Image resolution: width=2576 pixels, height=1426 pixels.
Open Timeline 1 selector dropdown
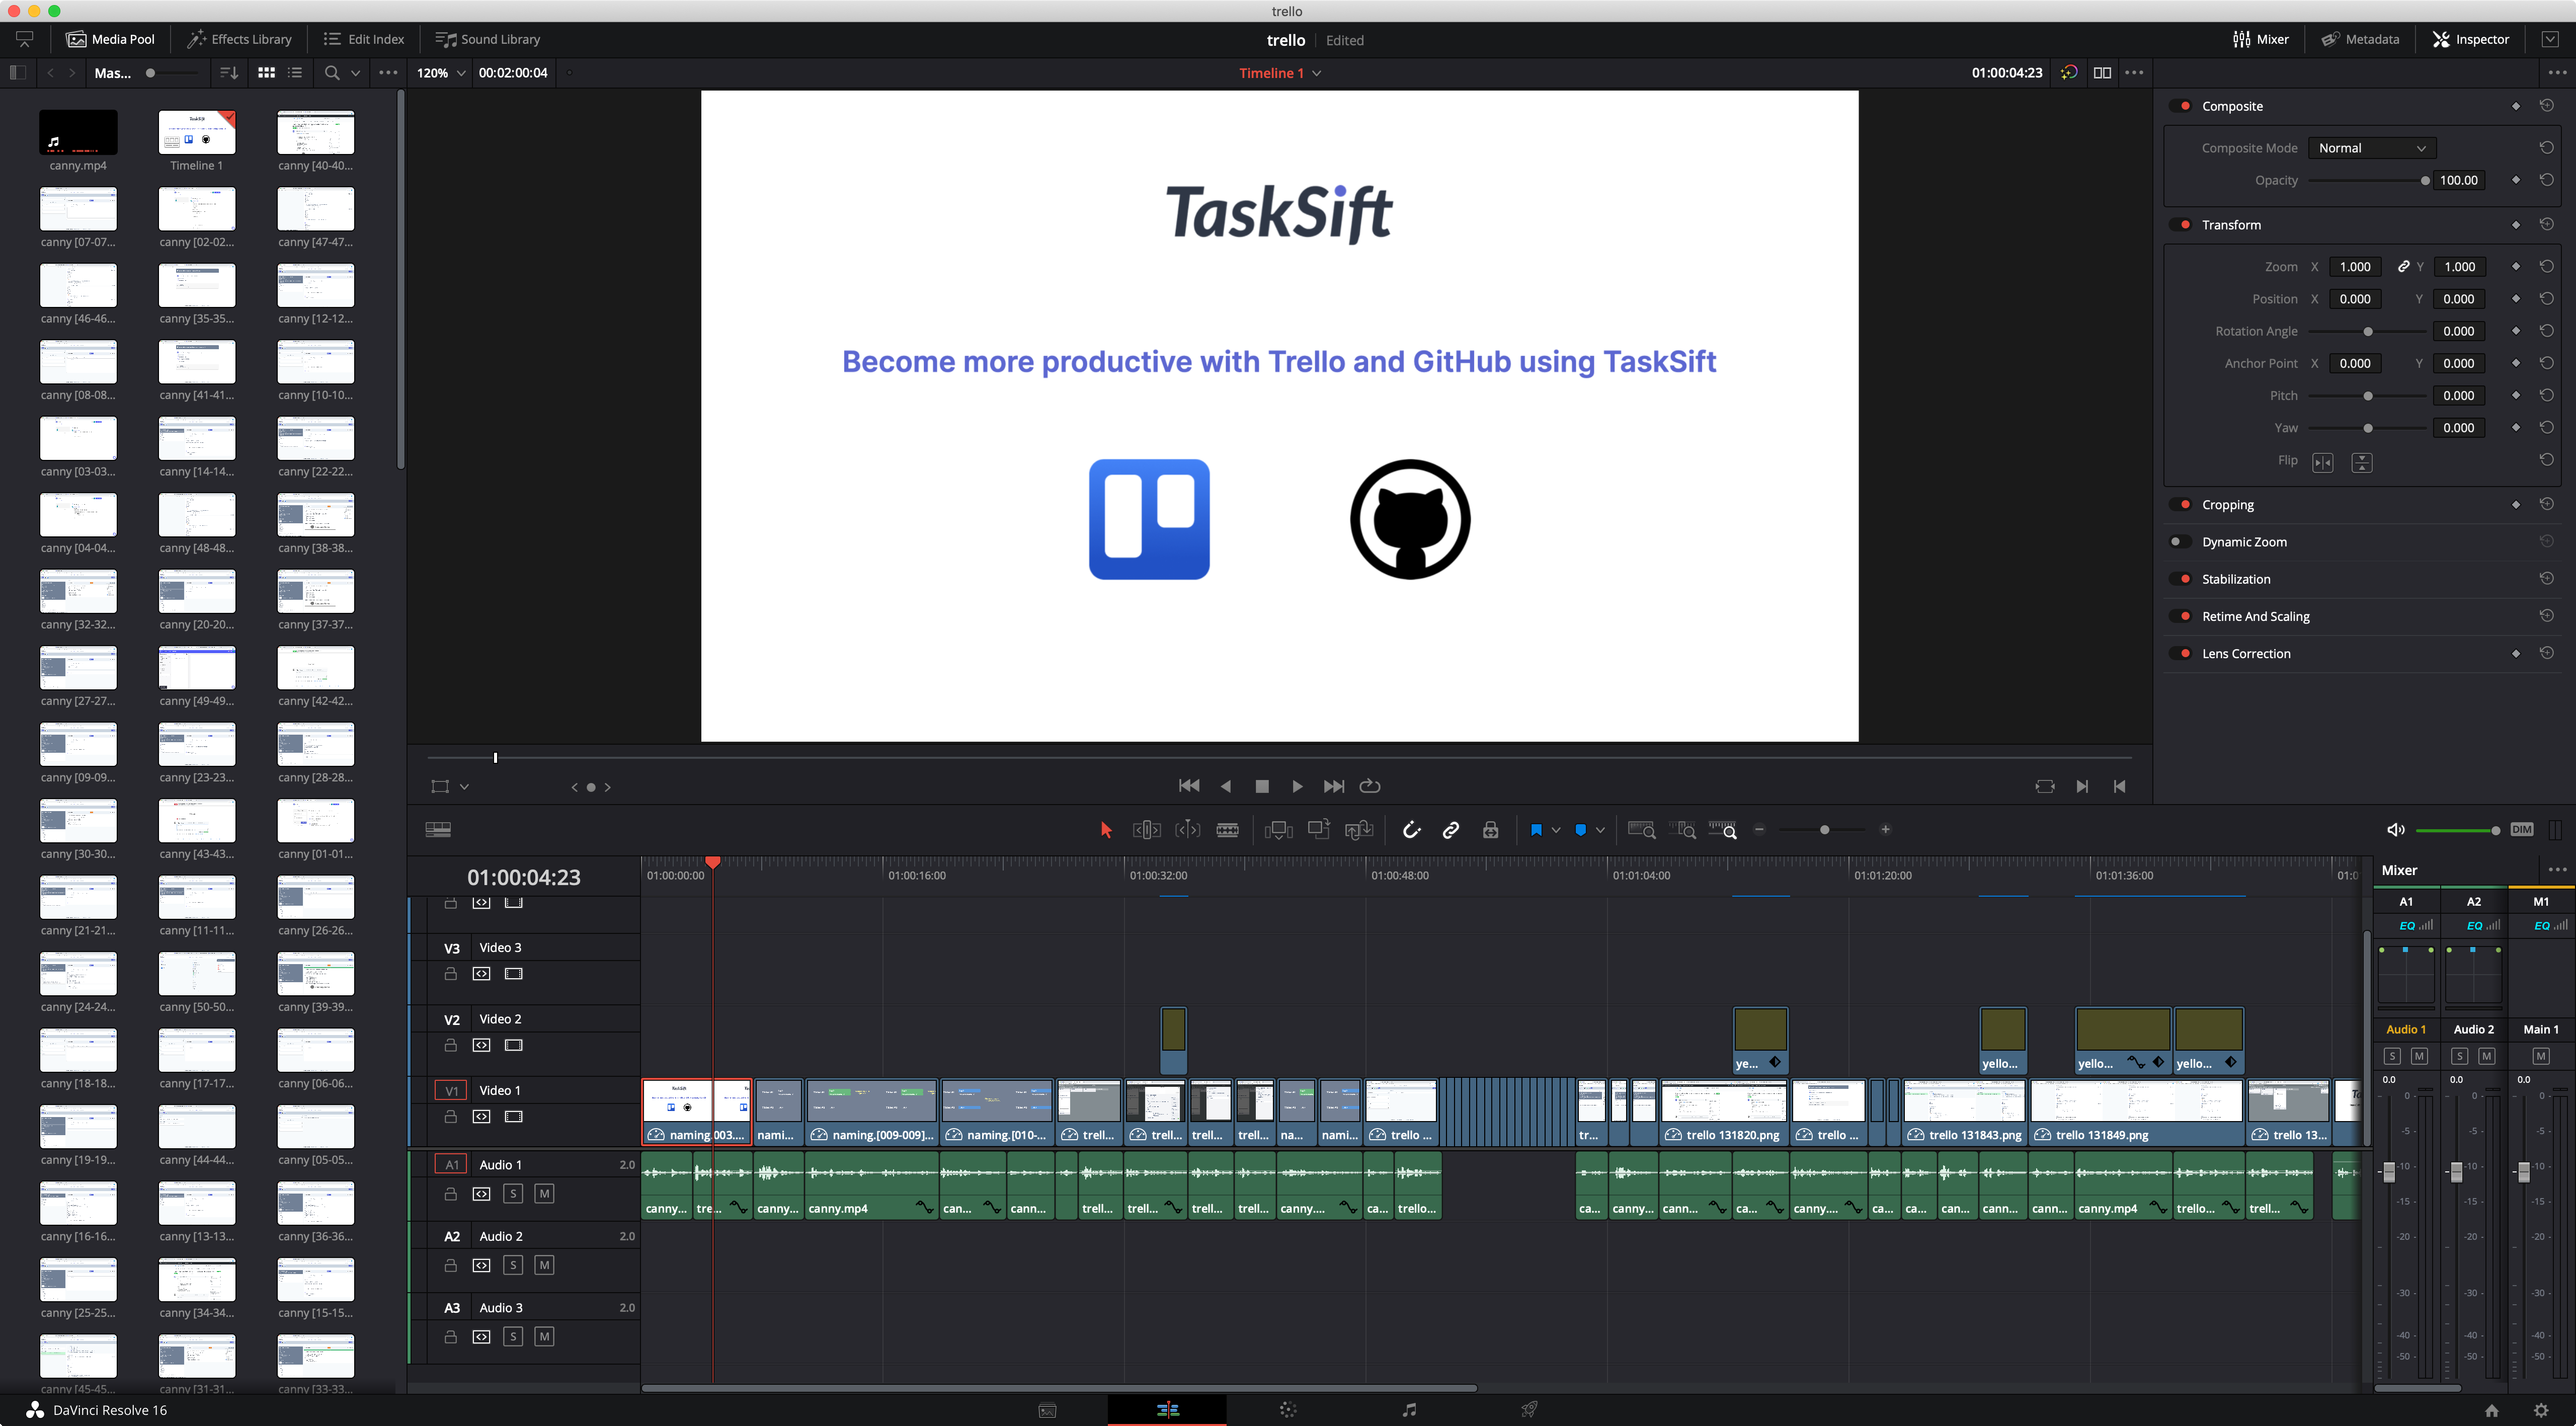[1280, 73]
